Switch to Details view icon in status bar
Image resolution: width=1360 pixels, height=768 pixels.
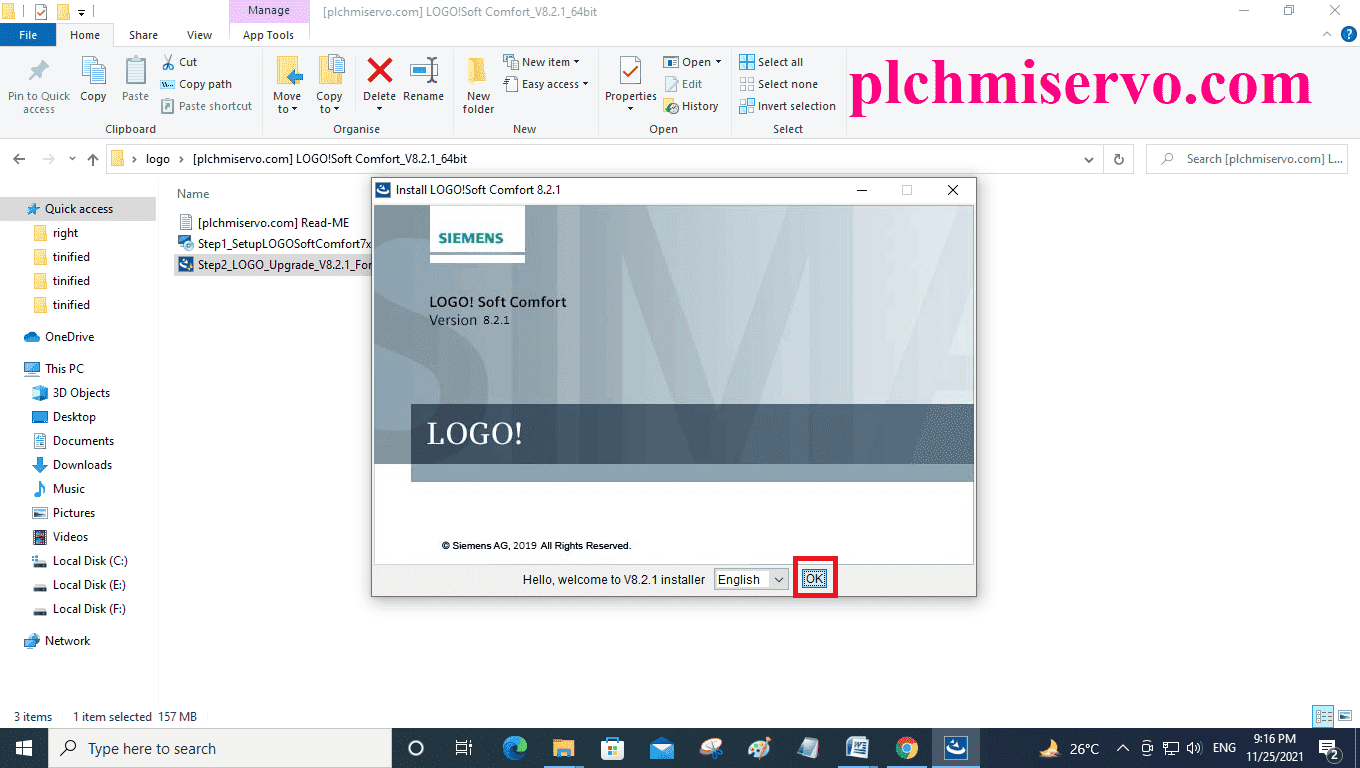[1323, 716]
